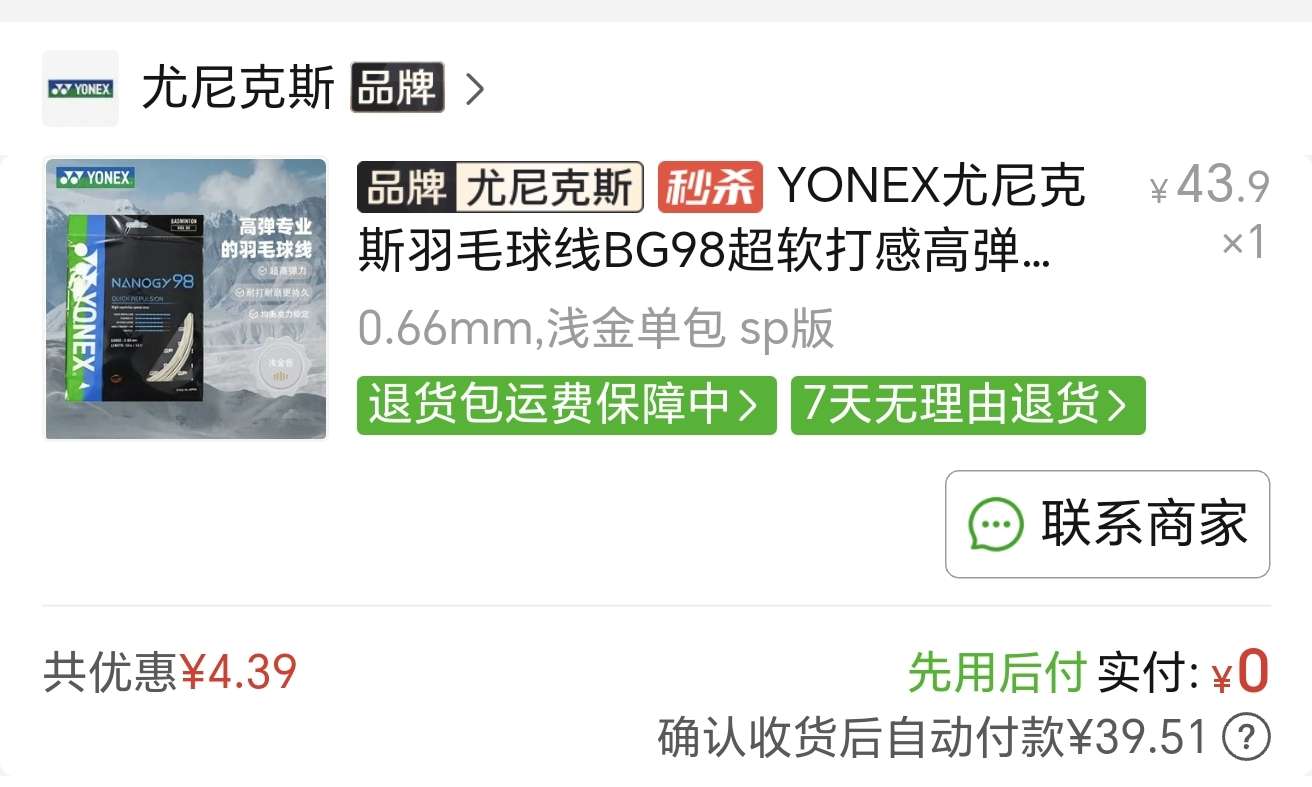The width and height of the screenshot is (1312, 787).
Task: Tap the green 先用后付 label
Action: coord(996,674)
